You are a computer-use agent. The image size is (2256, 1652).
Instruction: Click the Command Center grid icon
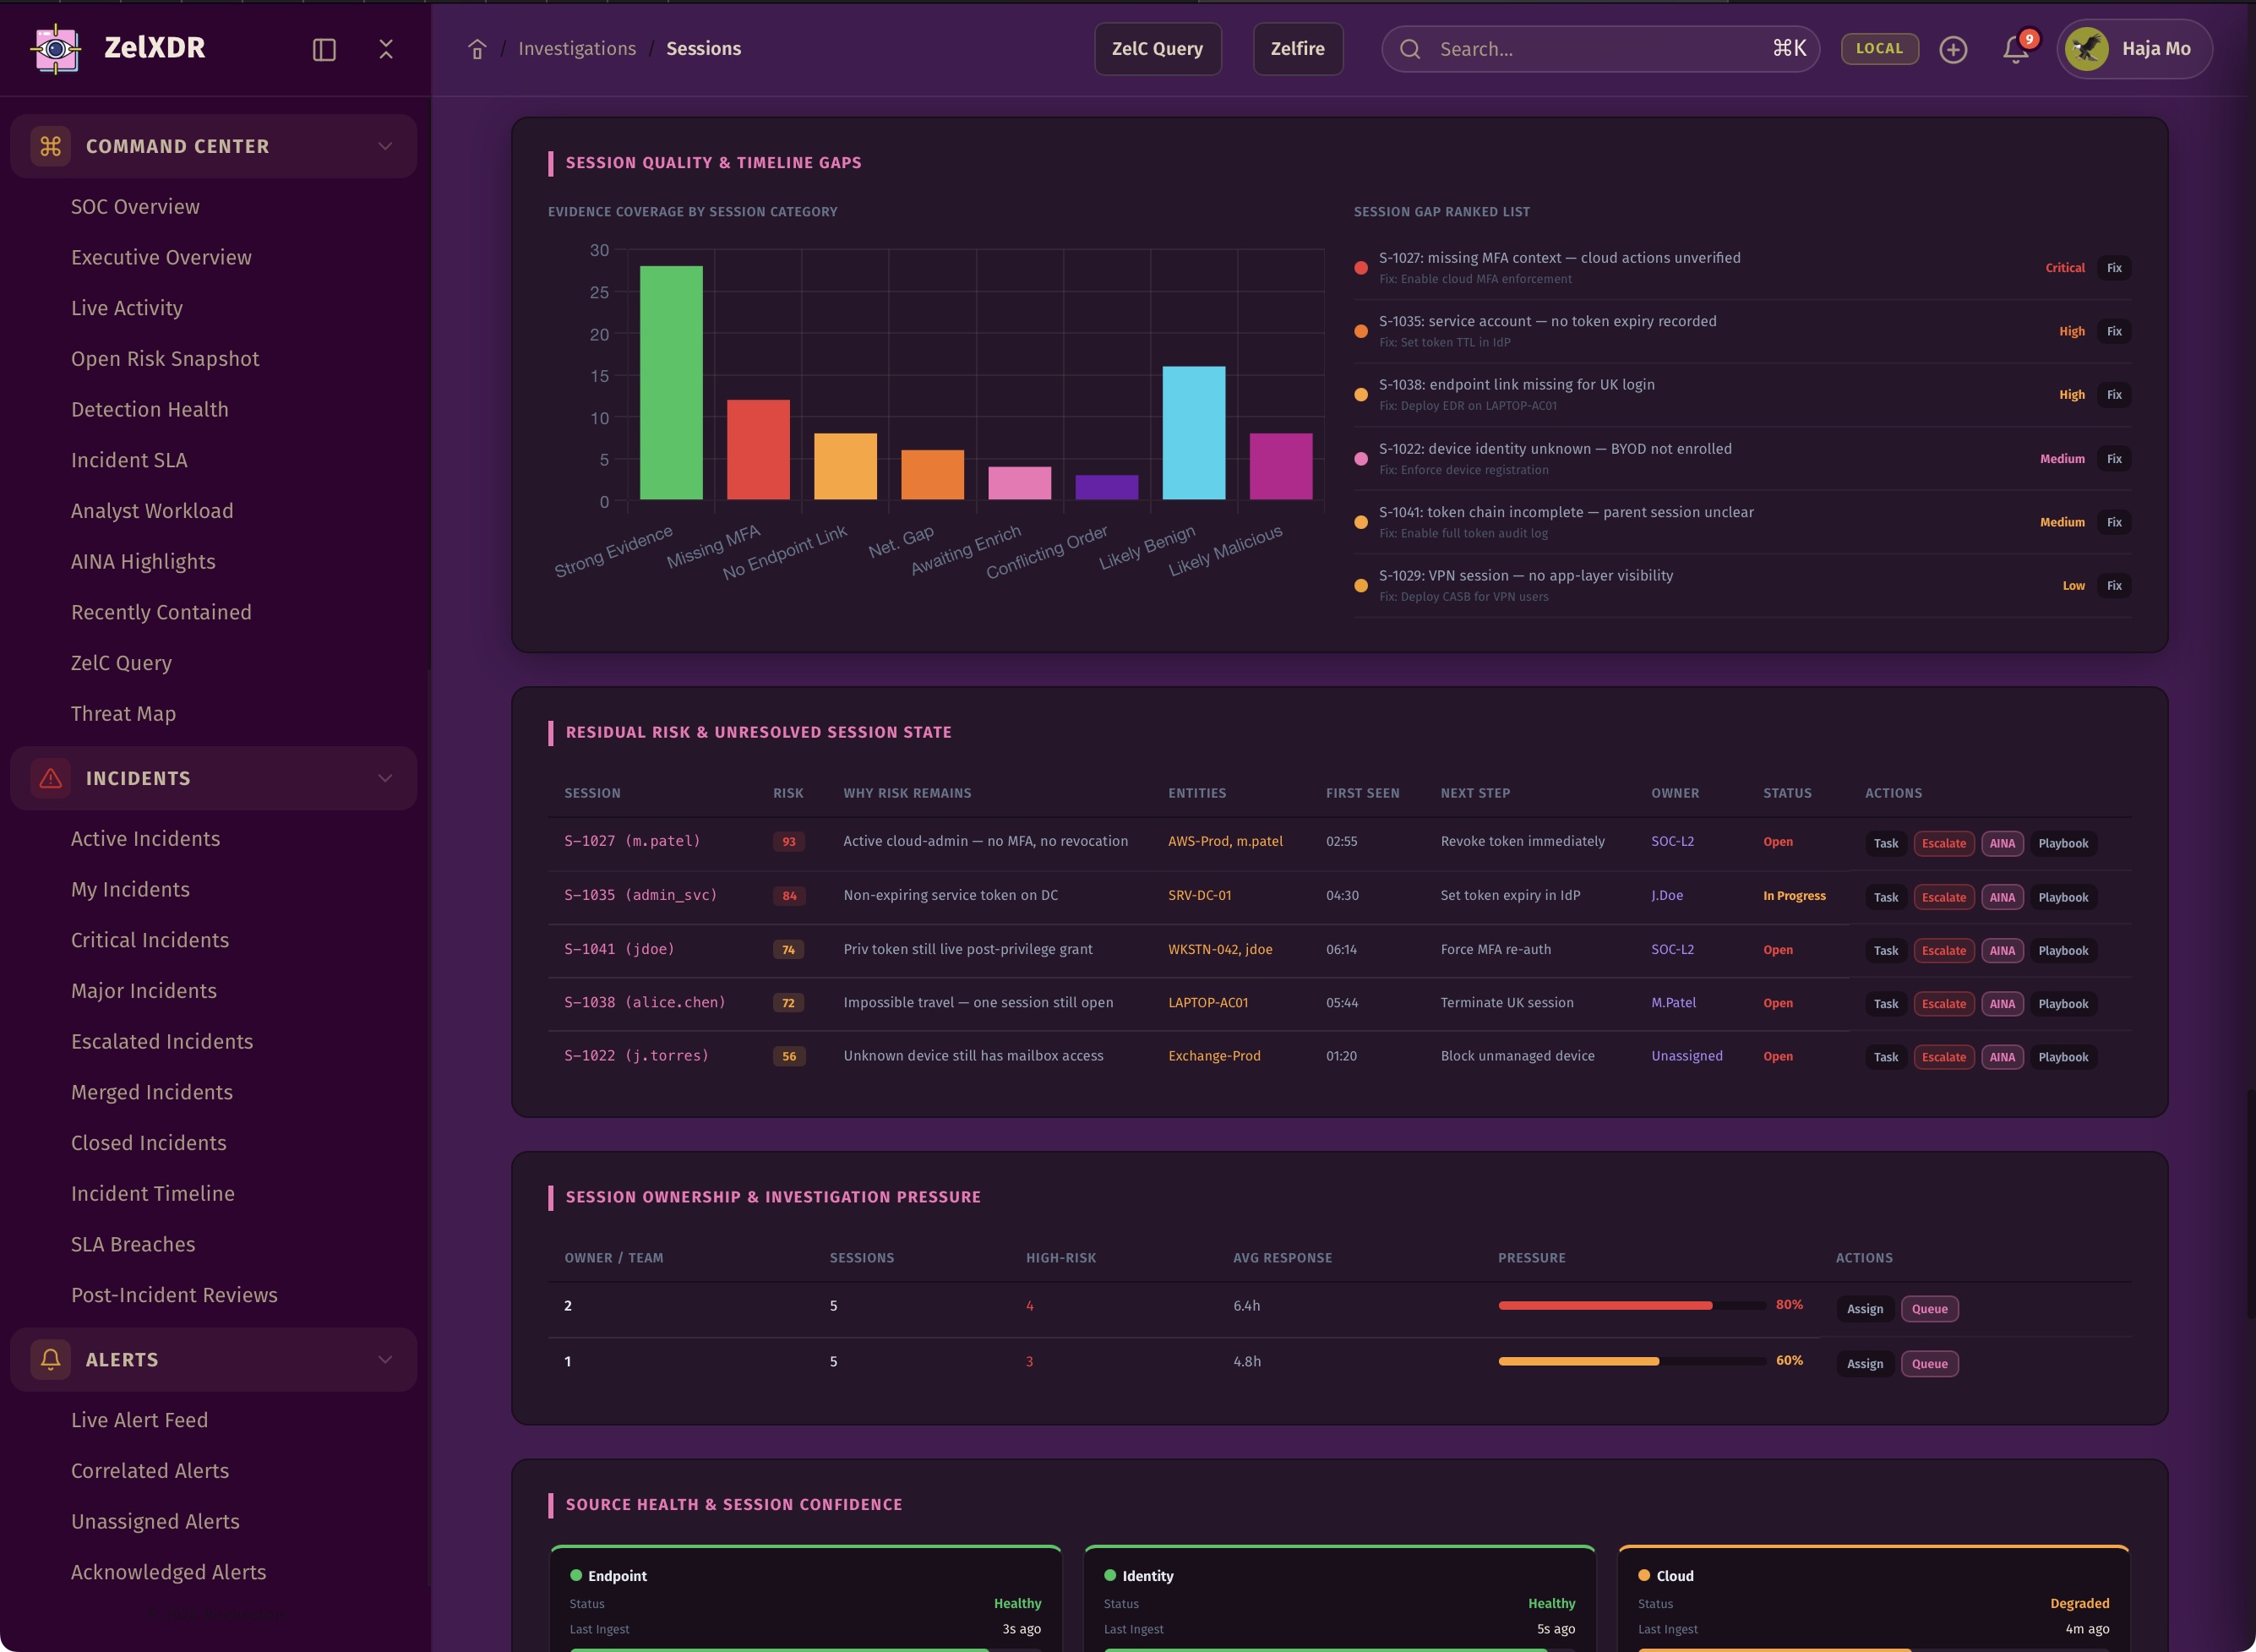[x=51, y=146]
